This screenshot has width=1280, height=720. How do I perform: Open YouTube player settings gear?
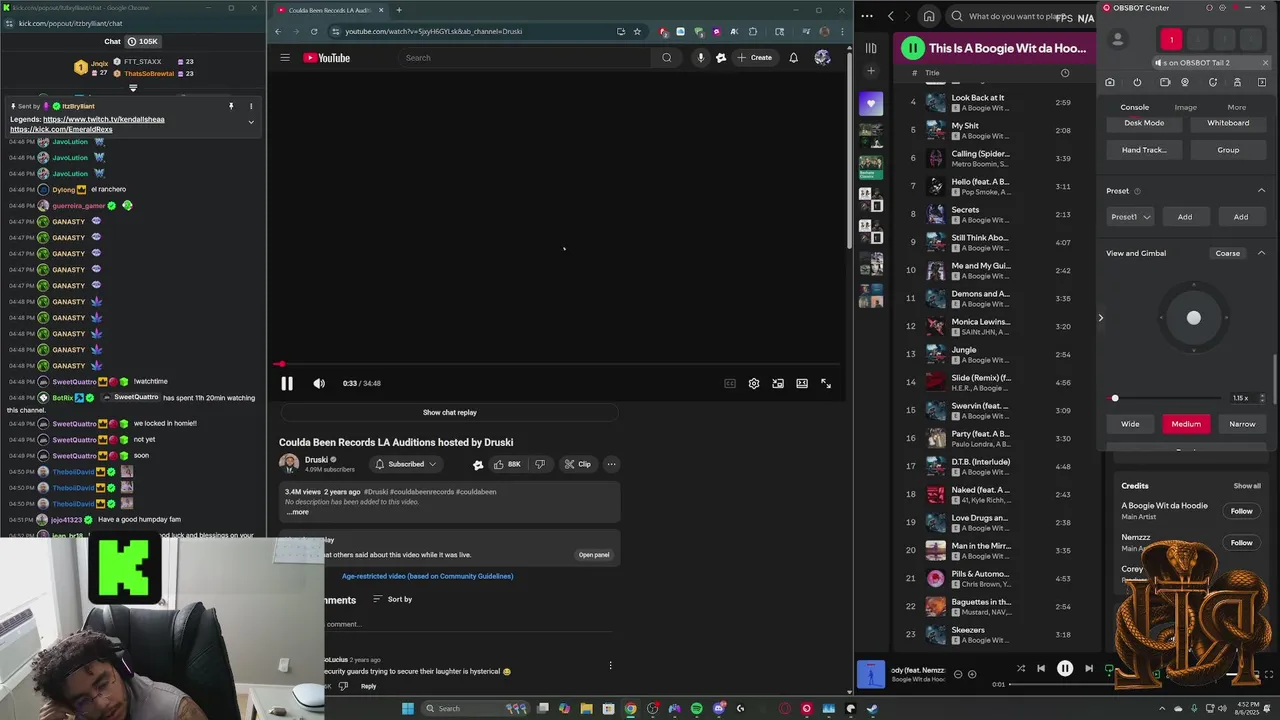[x=754, y=383]
